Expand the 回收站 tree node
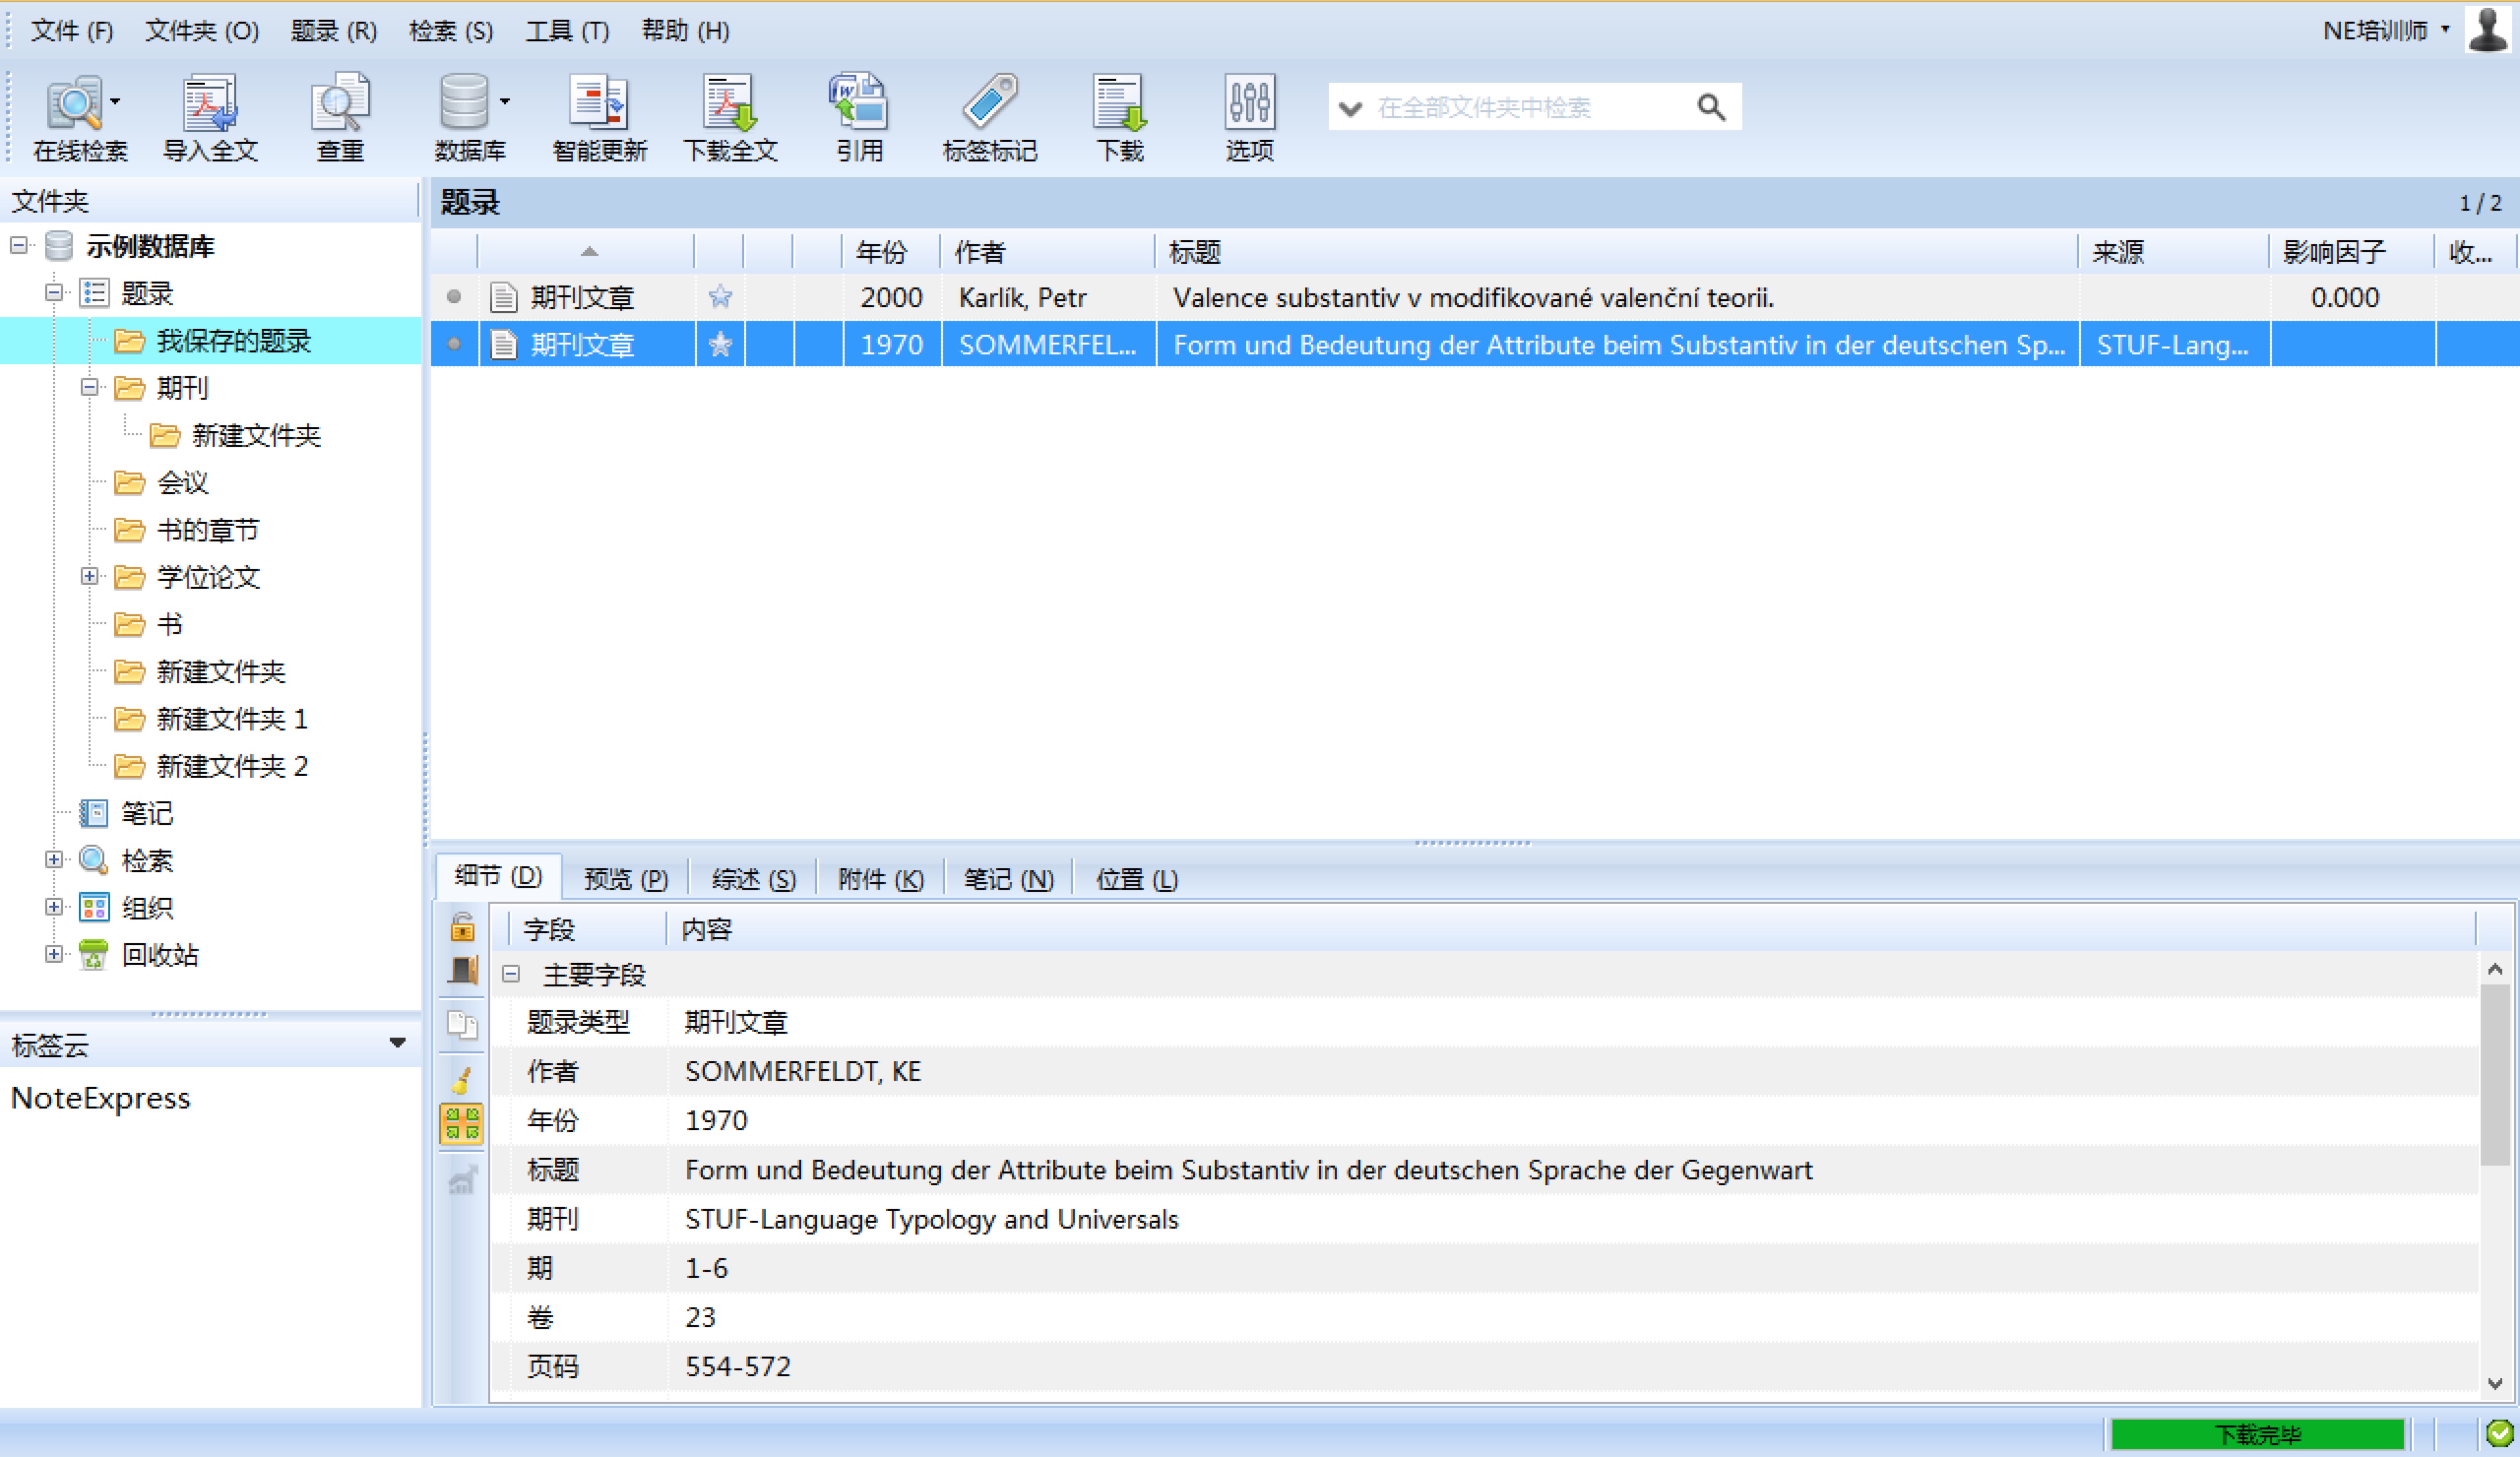 point(54,954)
